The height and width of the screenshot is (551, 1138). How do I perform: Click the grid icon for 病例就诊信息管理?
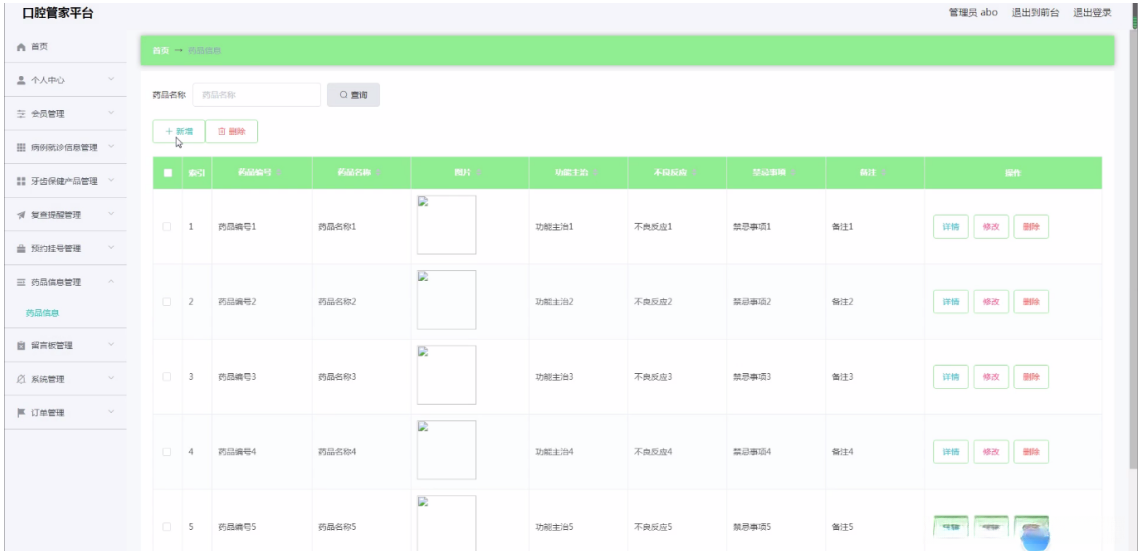point(21,147)
